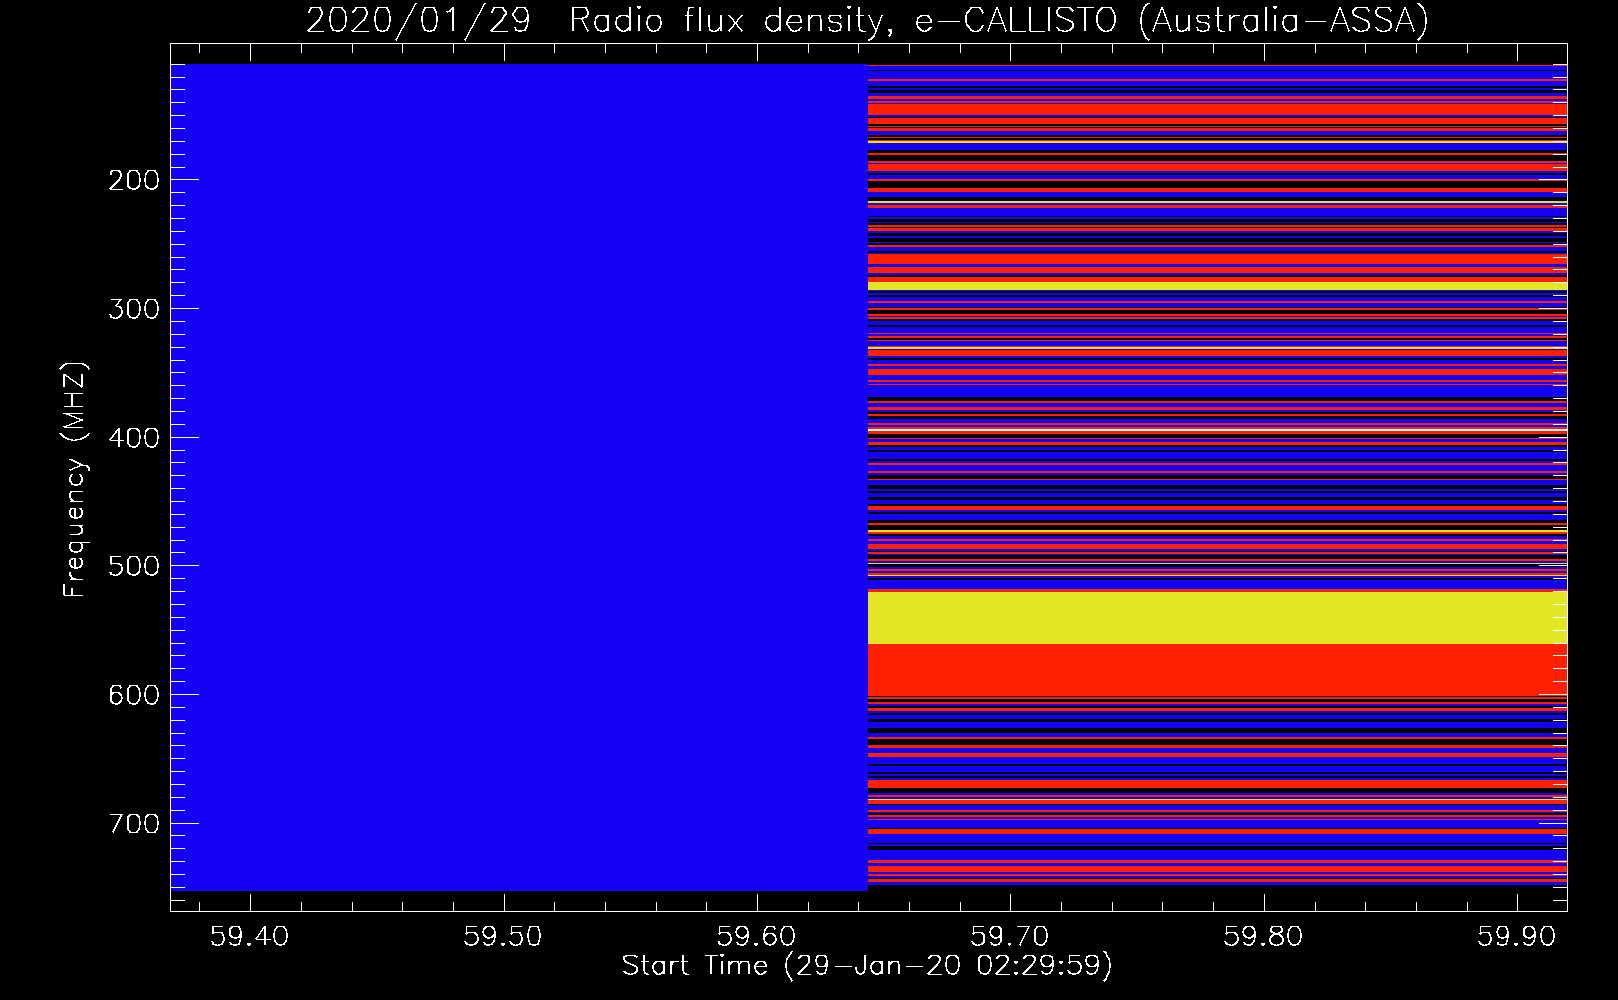The image size is (1618, 1000).
Task: Select the 700 frequency tick label
Action: (x=134, y=824)
